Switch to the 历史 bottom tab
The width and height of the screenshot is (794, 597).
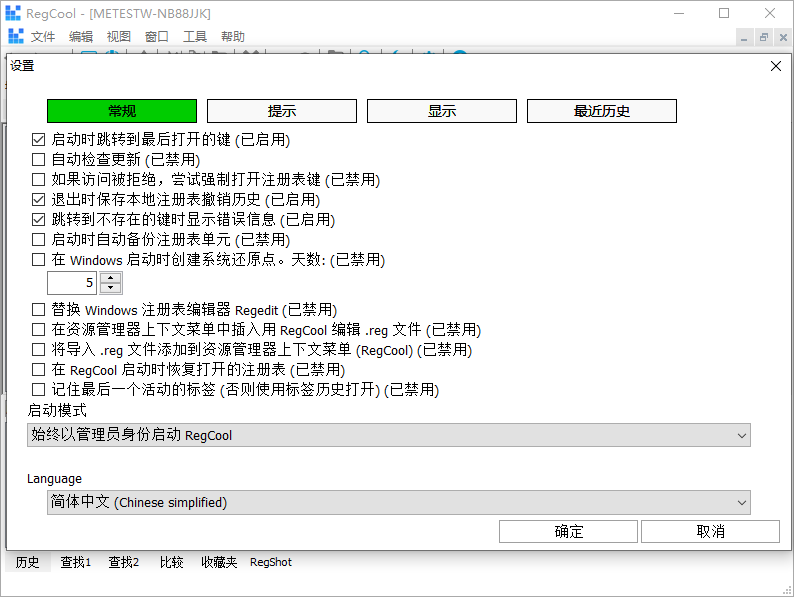27,562
